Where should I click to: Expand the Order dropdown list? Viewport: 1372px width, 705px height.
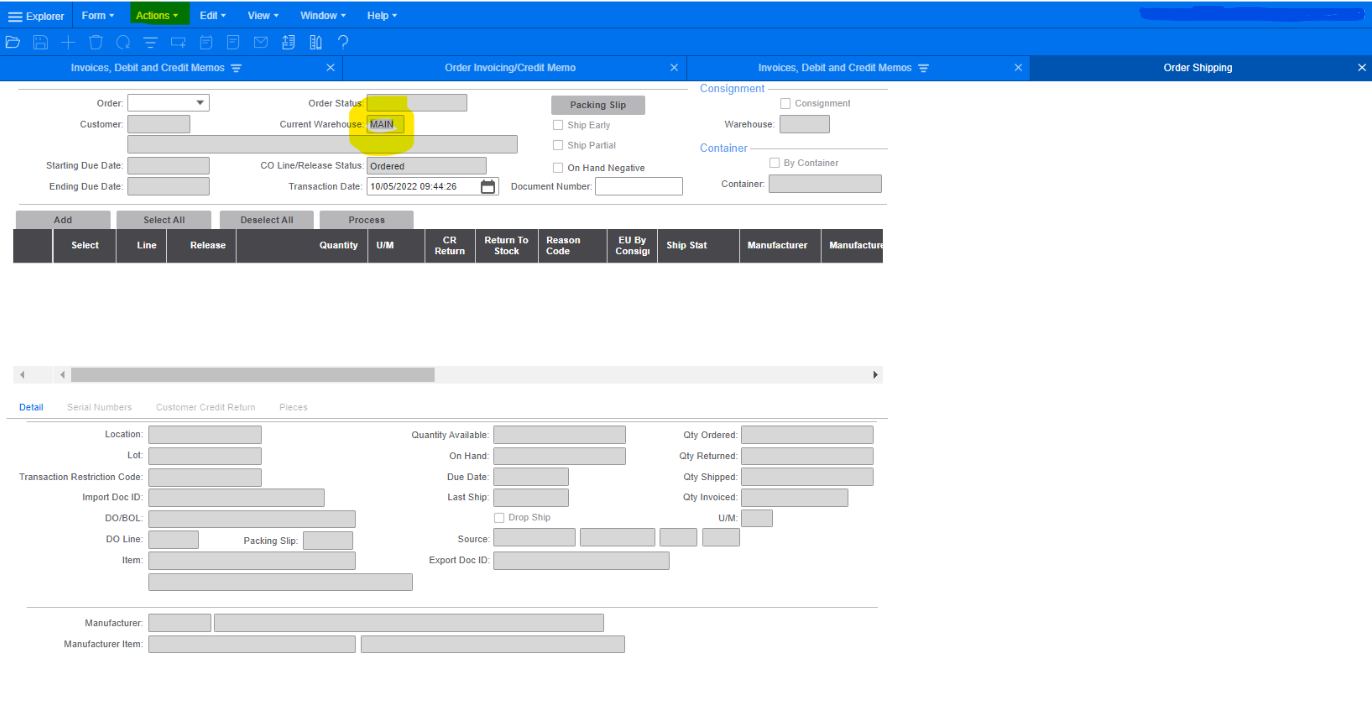point(200,103)
